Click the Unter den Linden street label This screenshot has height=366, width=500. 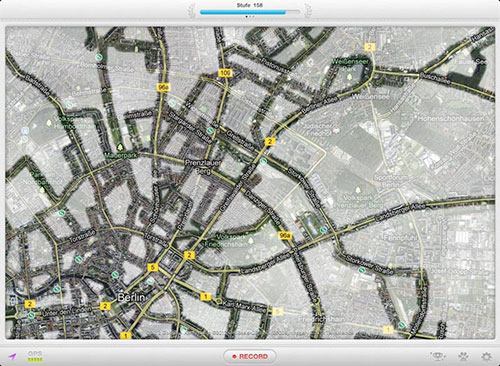[x=66, y=312]
